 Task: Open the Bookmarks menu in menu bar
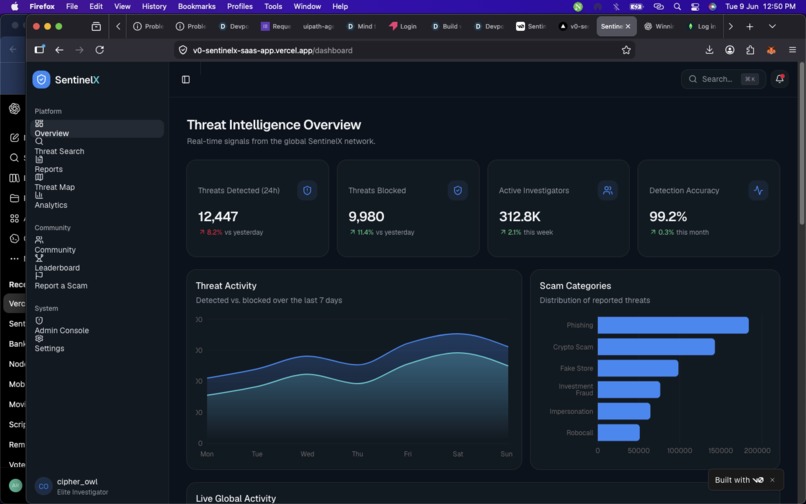[x=196, y=7]
